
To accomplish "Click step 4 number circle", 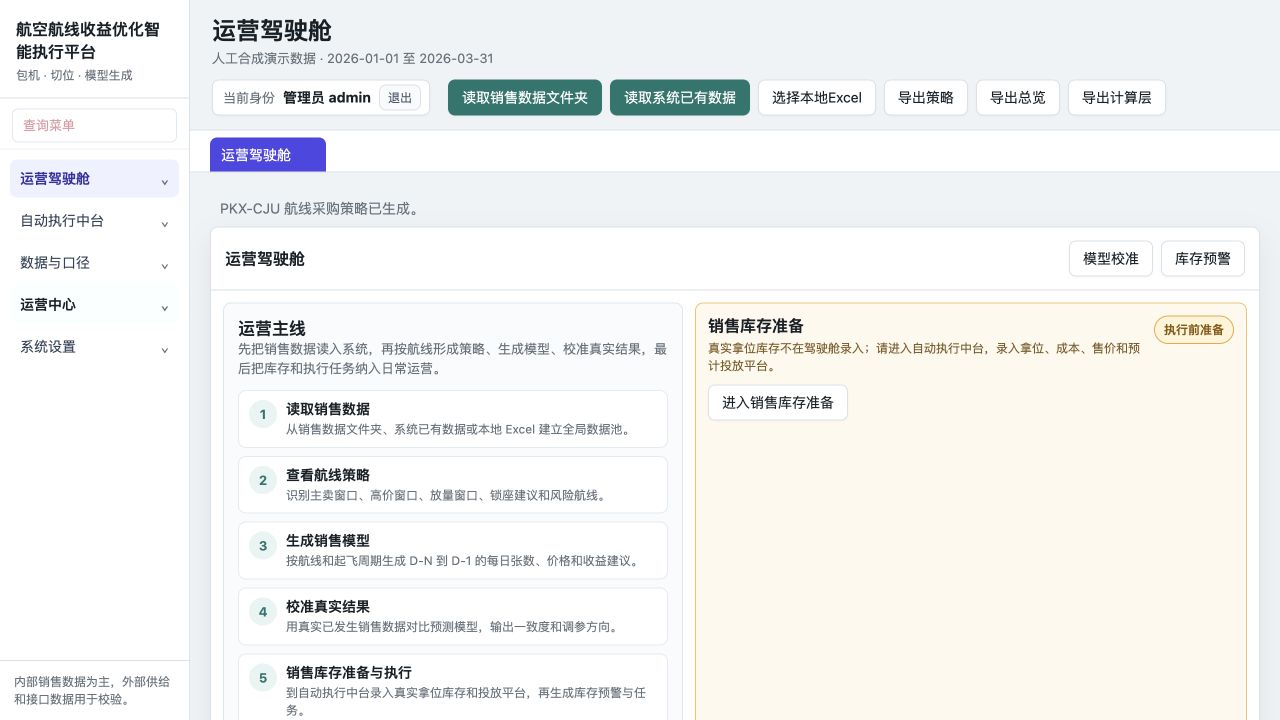I will coord(263,612).
